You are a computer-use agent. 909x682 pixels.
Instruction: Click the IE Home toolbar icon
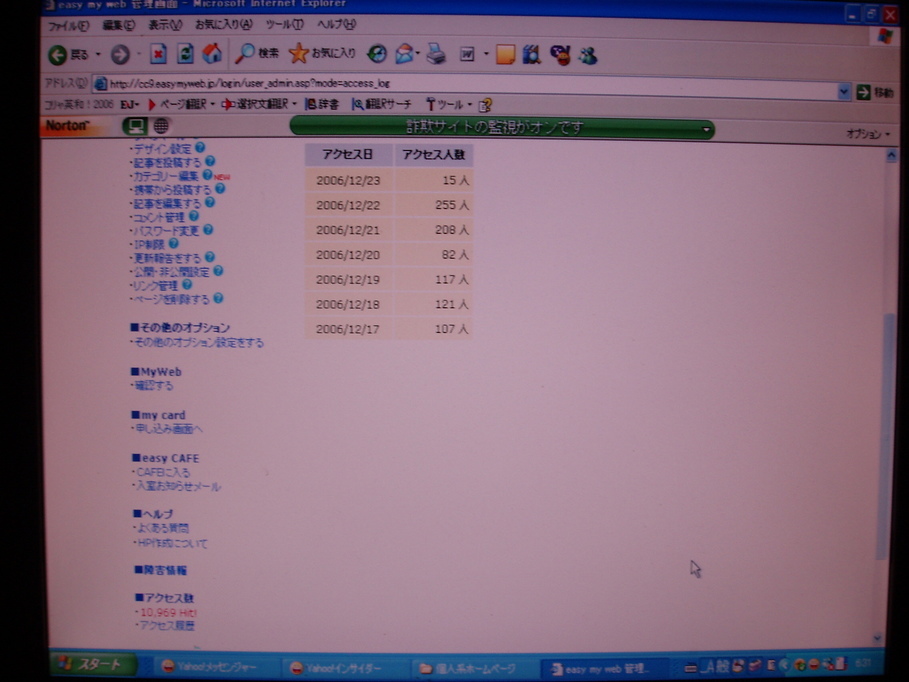click(212, 54)
